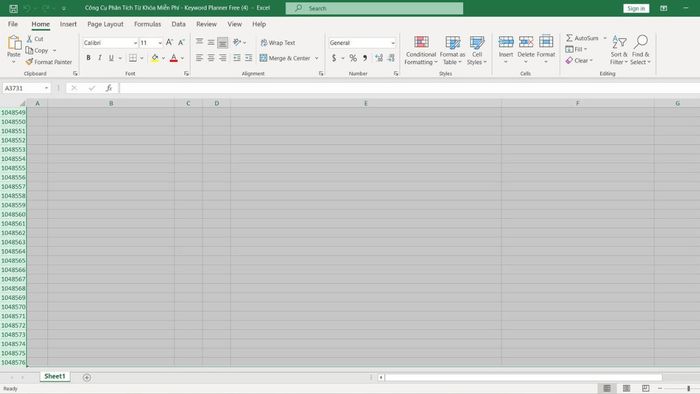Screen dimensions: 700x394
Task: Expand the Merge & Center dropdown arrow
Action: 317,58
